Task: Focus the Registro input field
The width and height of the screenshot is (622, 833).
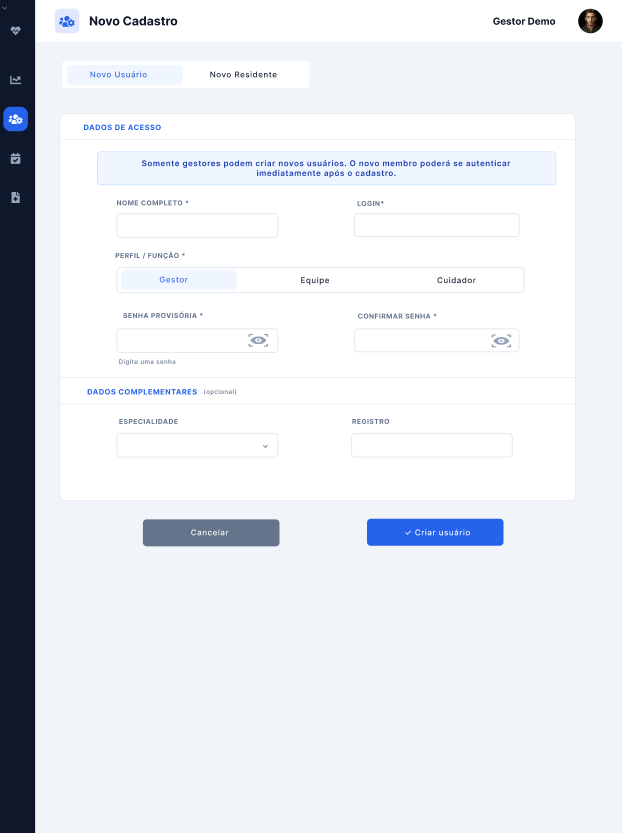Action: [432, 445]
